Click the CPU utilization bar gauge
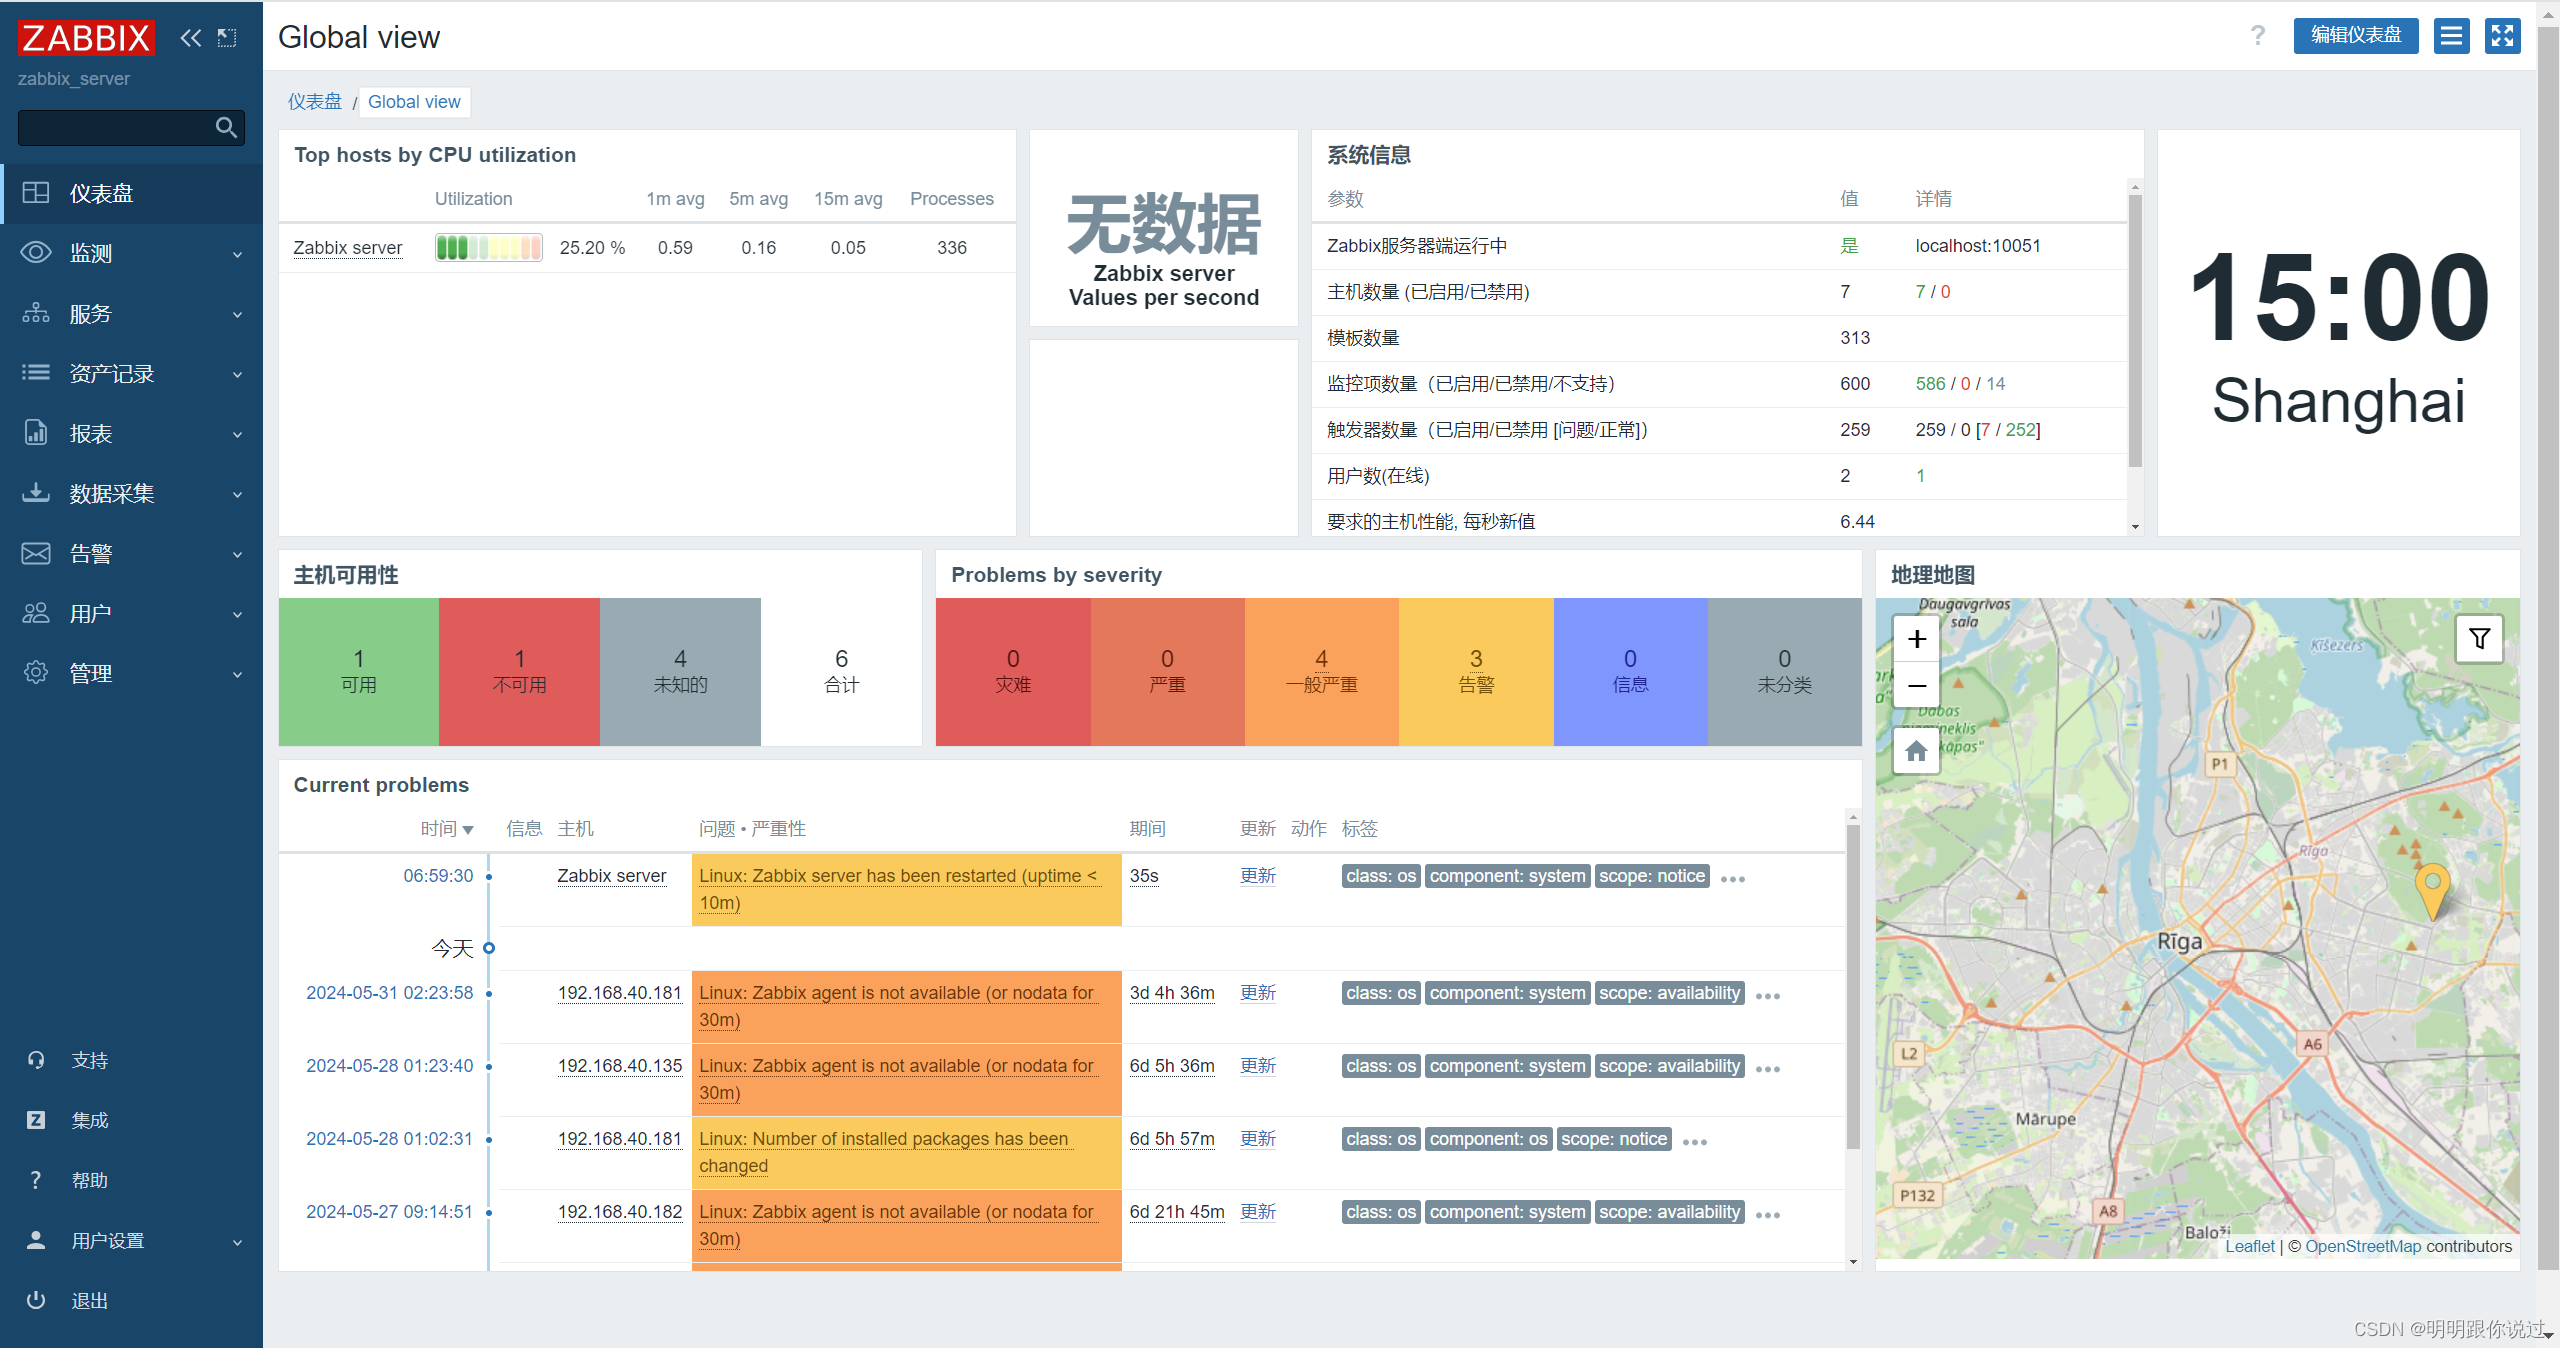 click(488, 247)
